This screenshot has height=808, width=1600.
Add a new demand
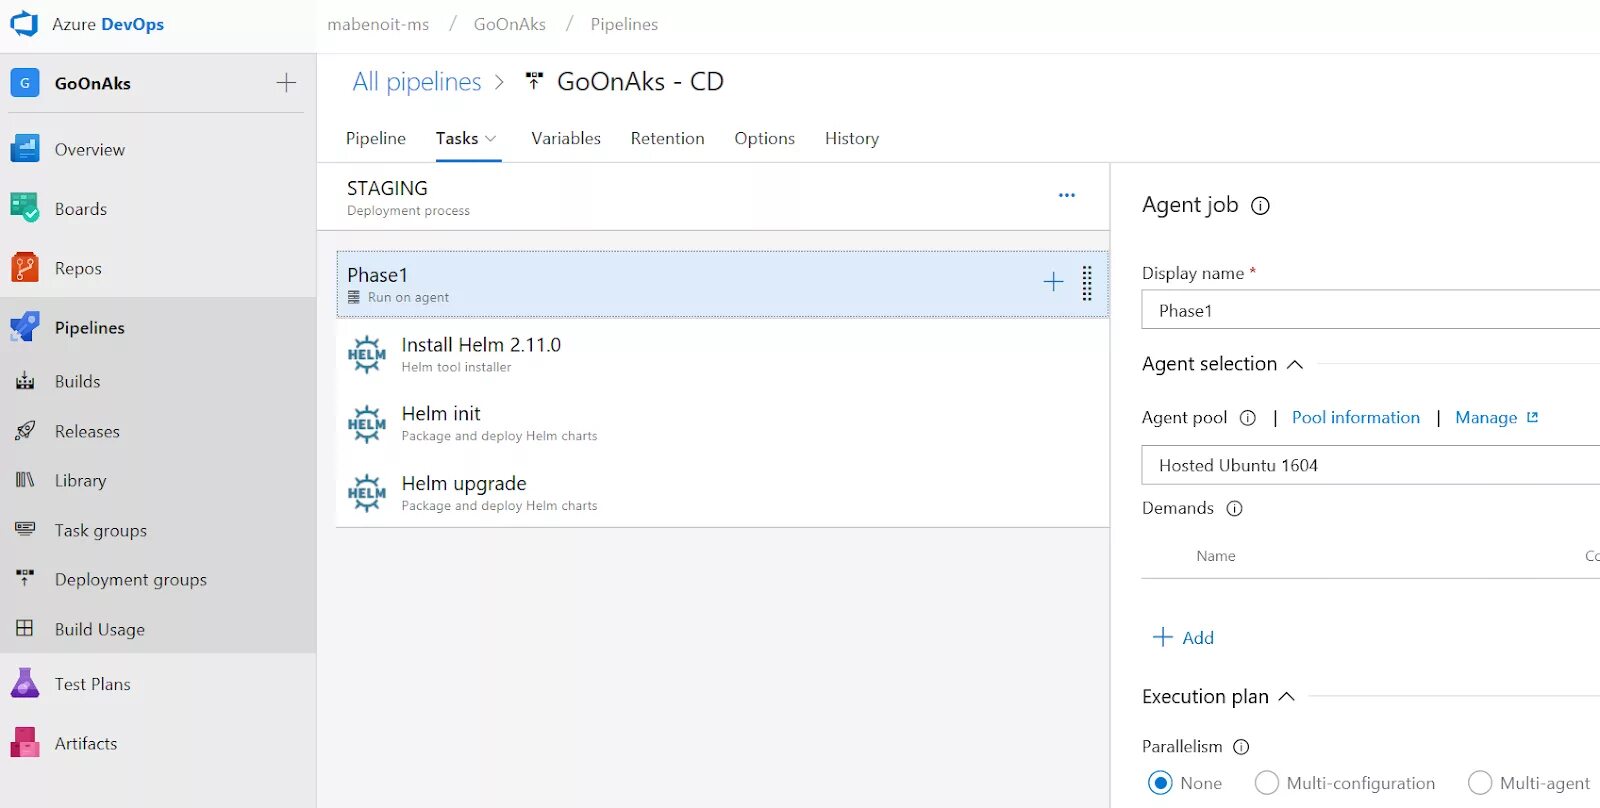click(x=1184, y=637)
